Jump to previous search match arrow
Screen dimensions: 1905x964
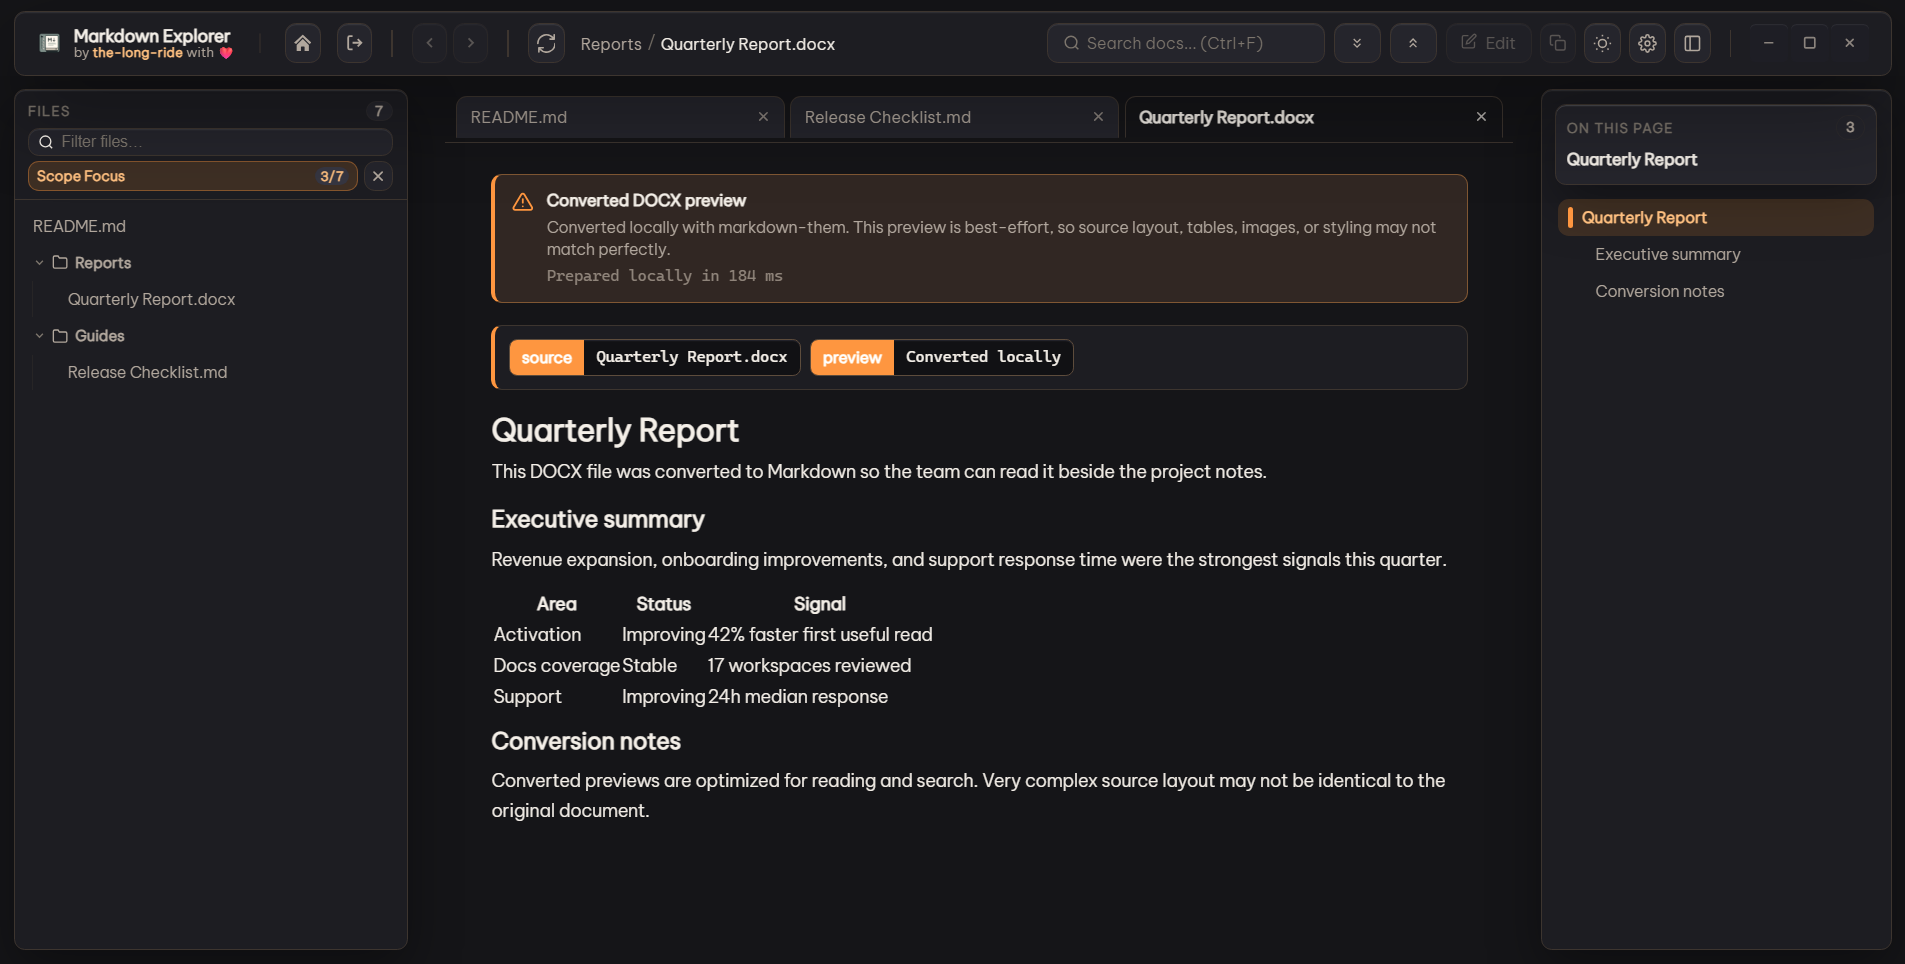point(1413,43)
